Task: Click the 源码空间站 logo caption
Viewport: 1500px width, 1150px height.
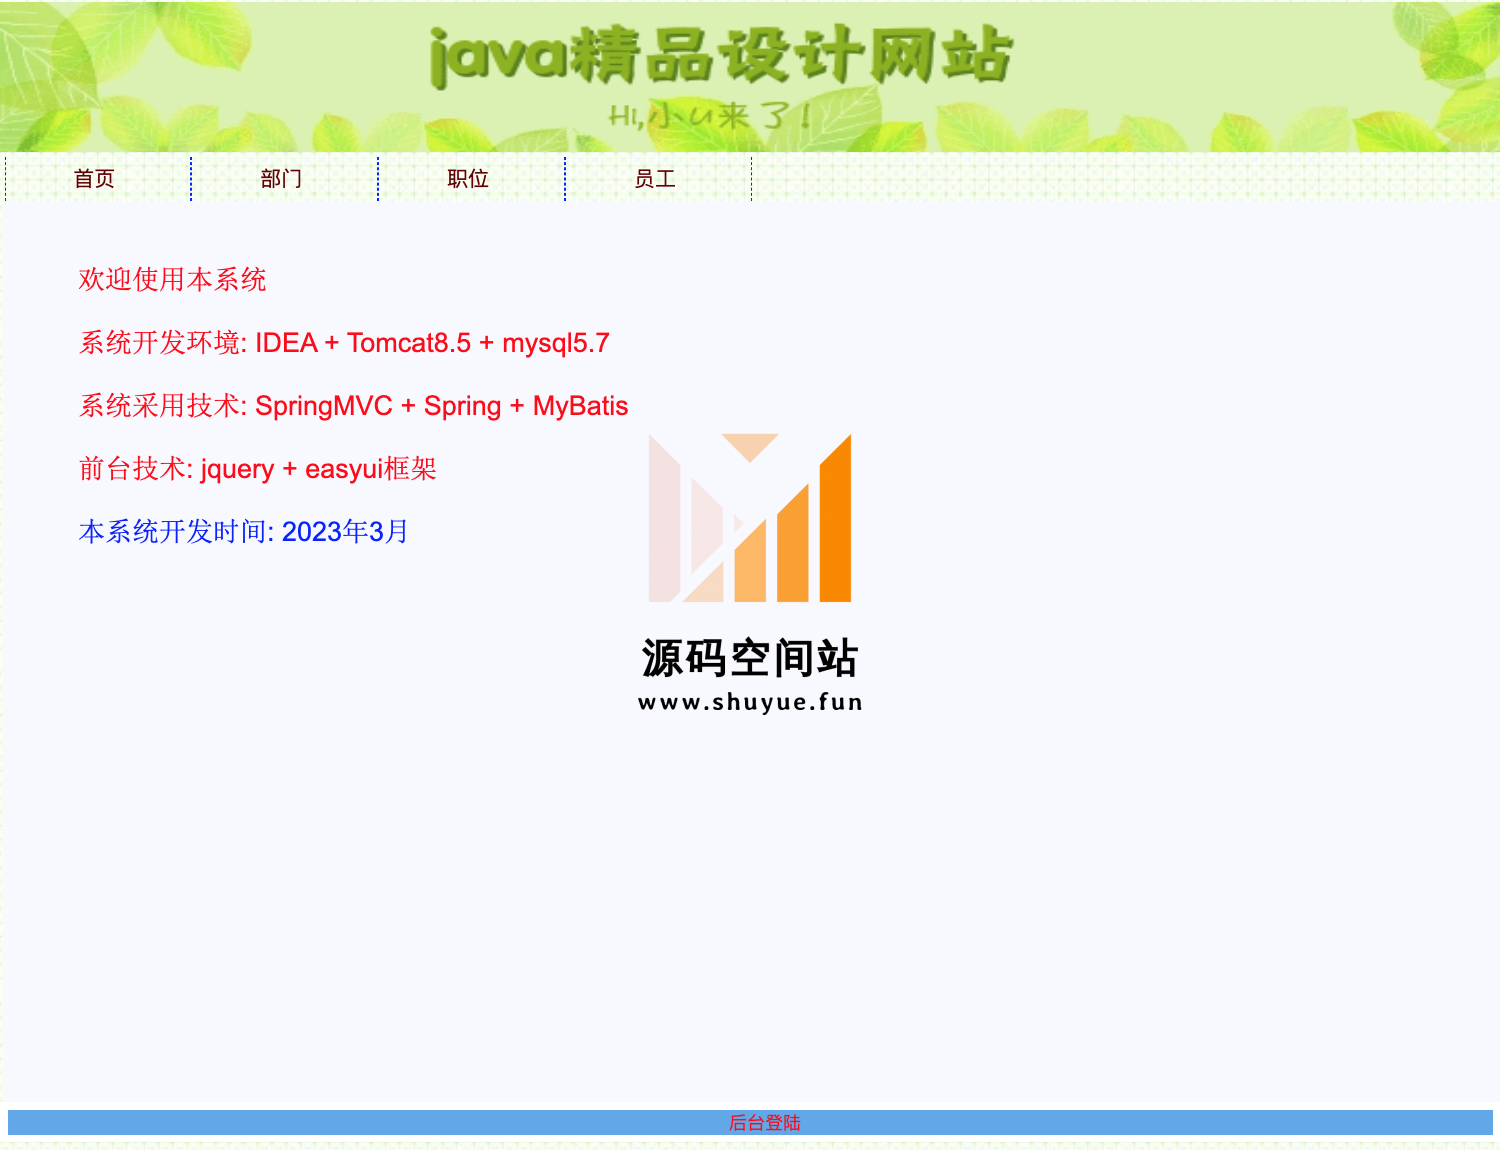Action: tap(750, 658)
